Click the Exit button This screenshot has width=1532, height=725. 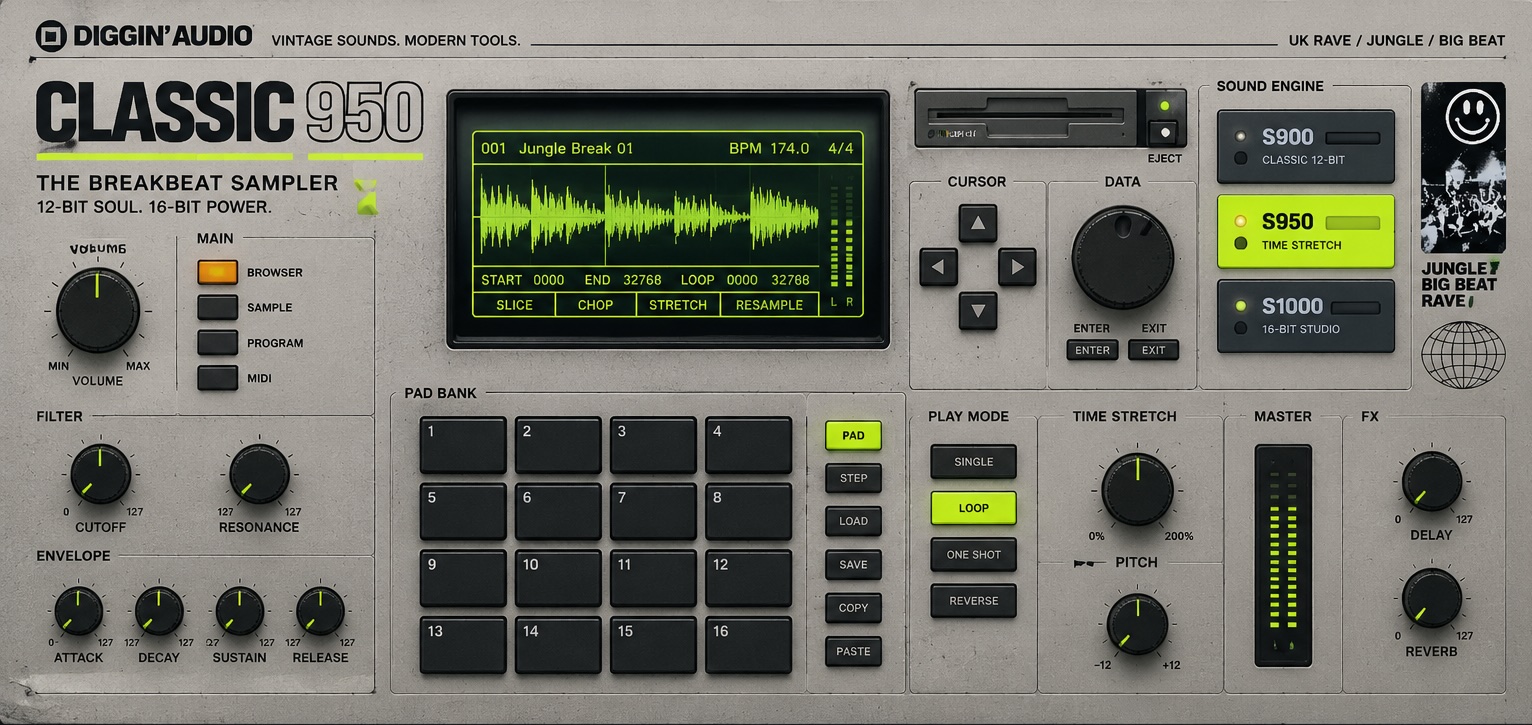[1154, 350]
